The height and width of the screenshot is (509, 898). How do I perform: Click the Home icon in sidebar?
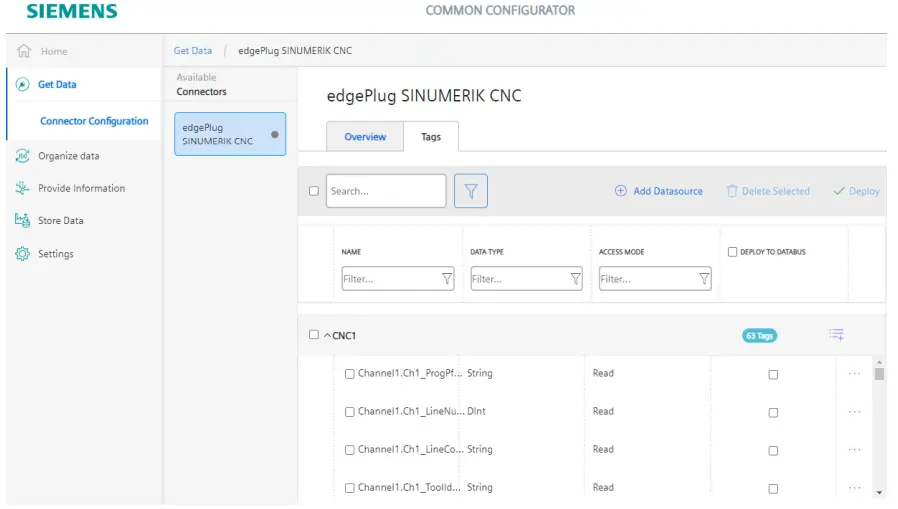click(24, 51)
